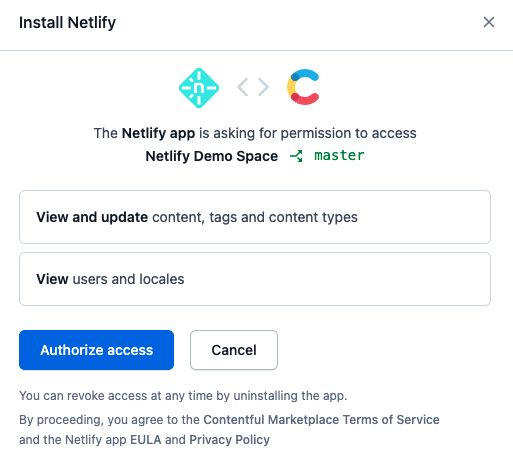Click the bold Netlify app text
The width and height of the screenshot is (513, 461).
coord(158,133)
